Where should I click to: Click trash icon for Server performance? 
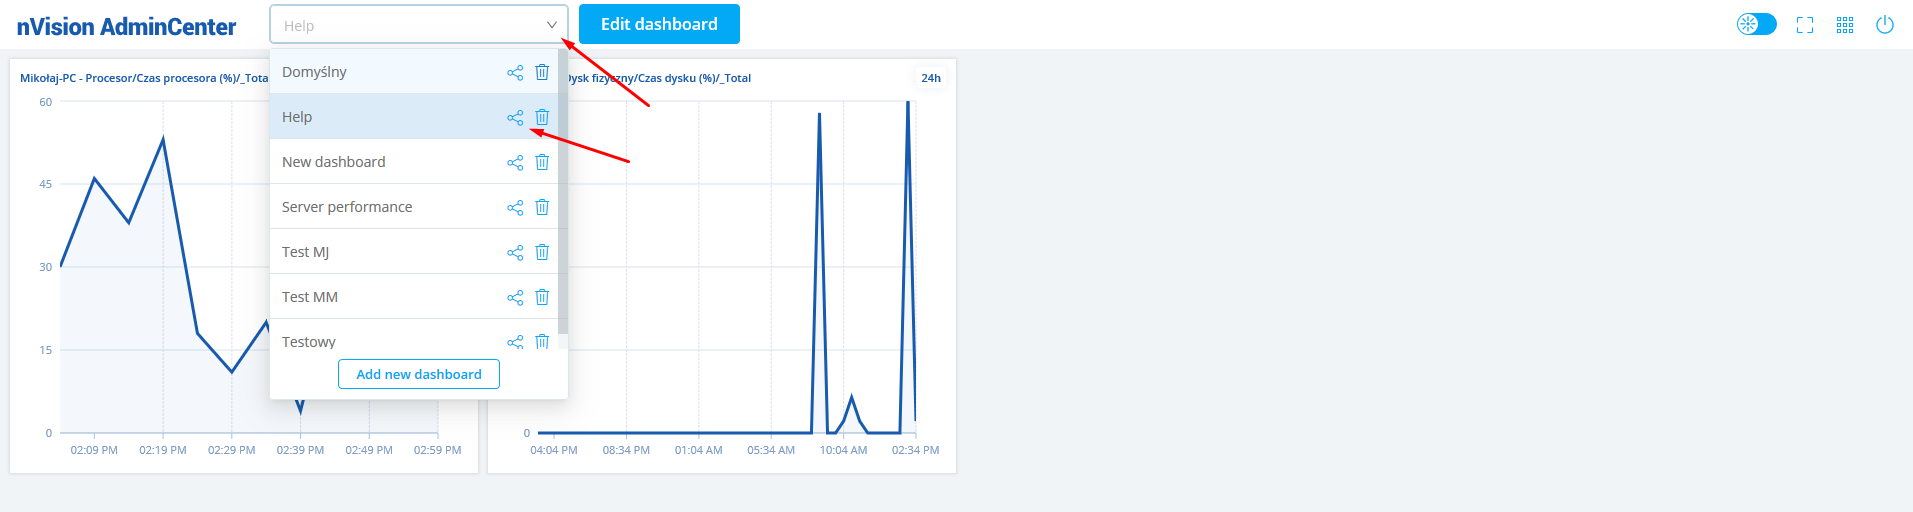tap(542, 207)
